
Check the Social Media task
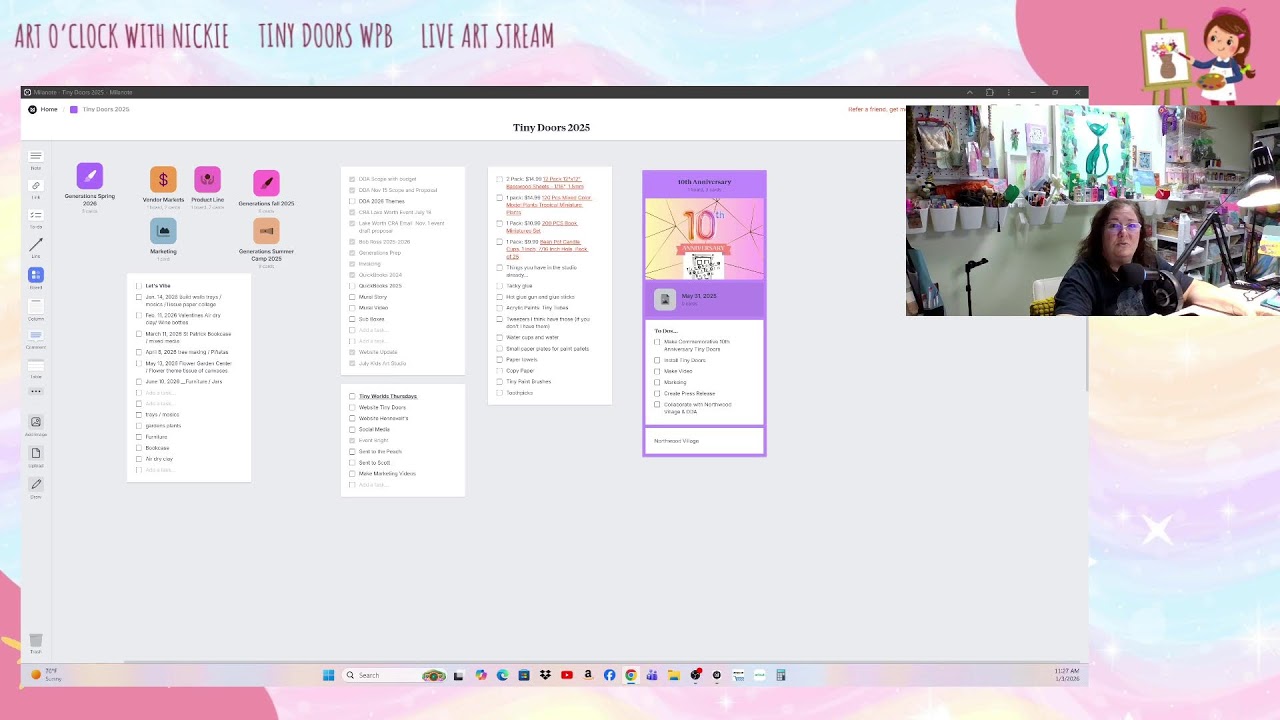tap(352, 429)
